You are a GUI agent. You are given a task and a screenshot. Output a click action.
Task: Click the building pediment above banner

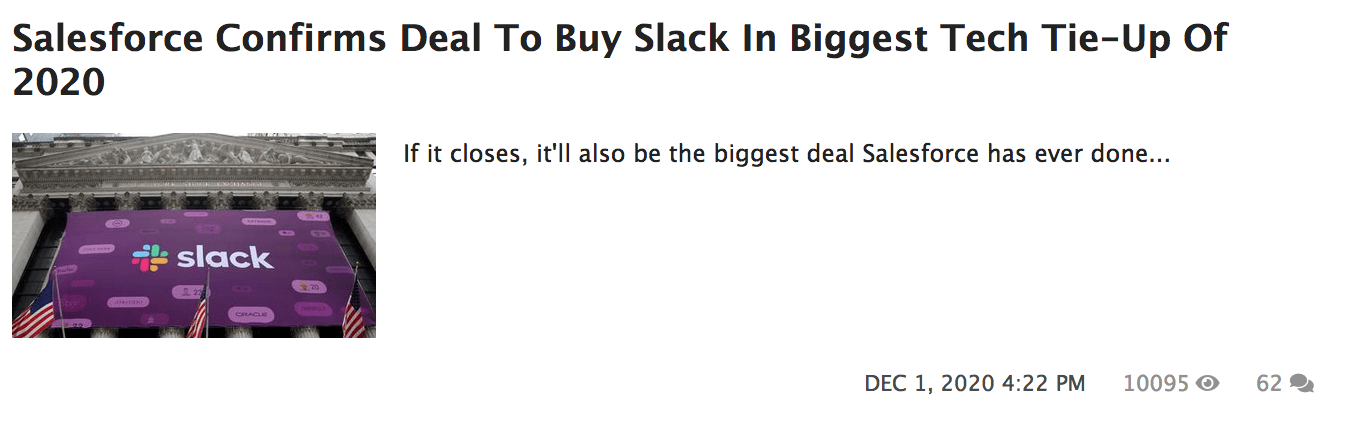(x=194, y=155)
